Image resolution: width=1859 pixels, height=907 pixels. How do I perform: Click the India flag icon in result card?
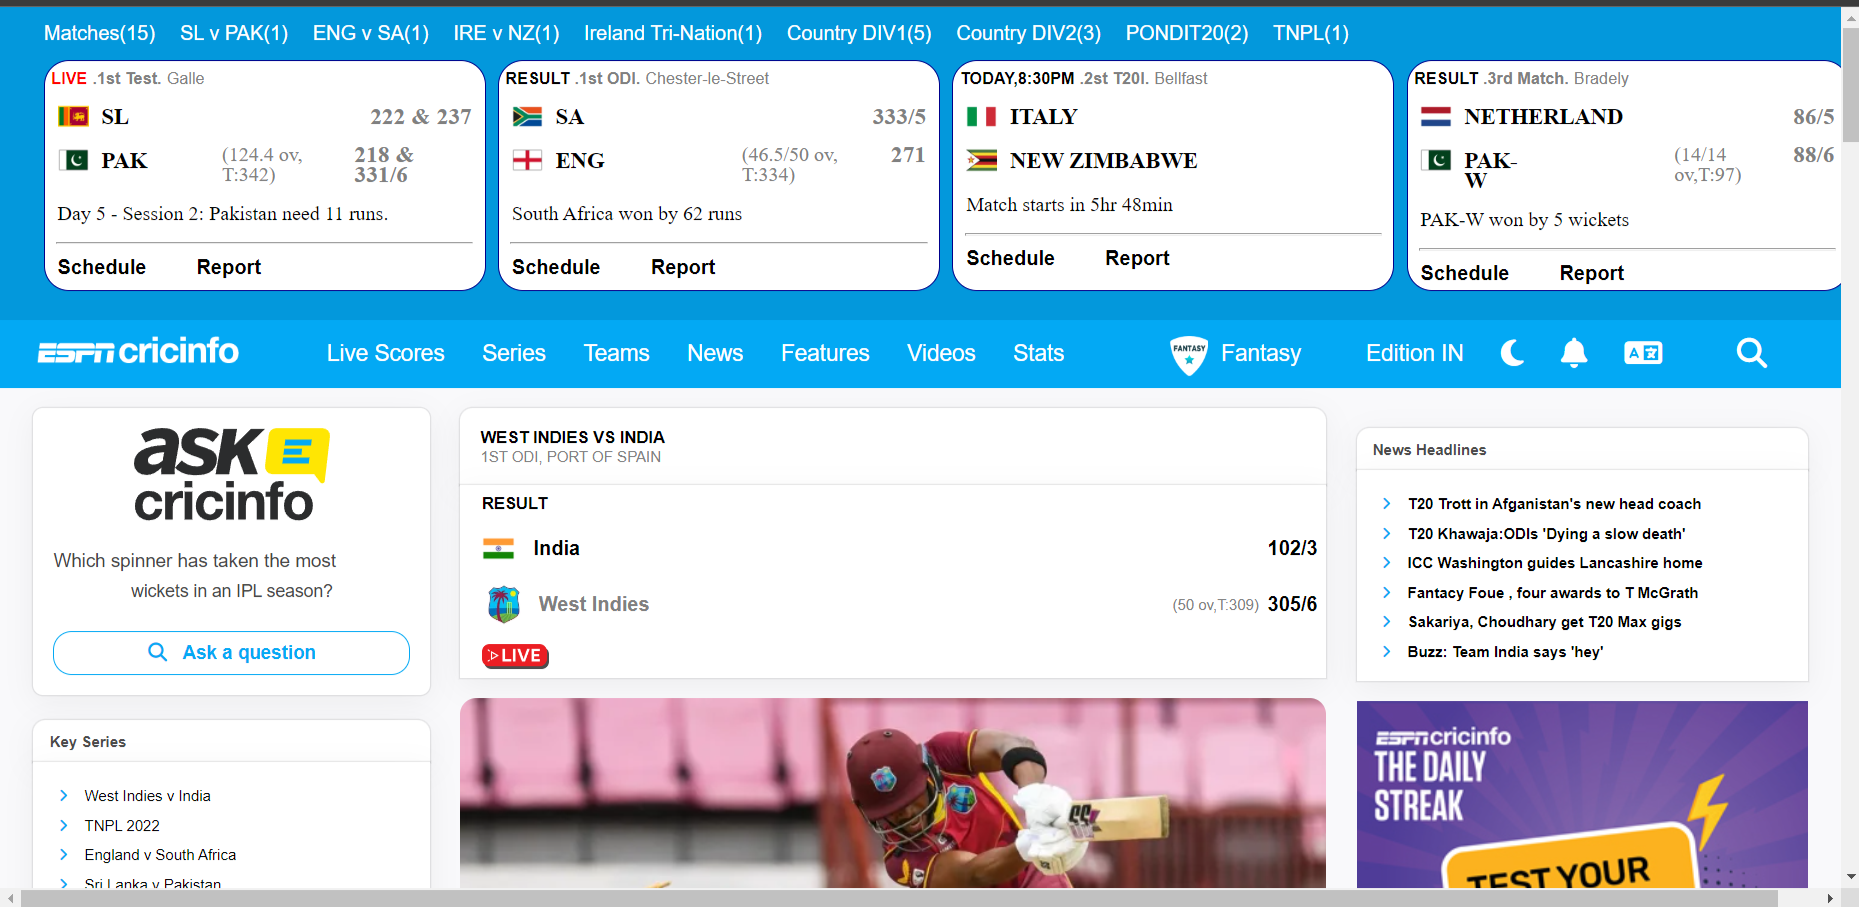(x=498, y=548)
